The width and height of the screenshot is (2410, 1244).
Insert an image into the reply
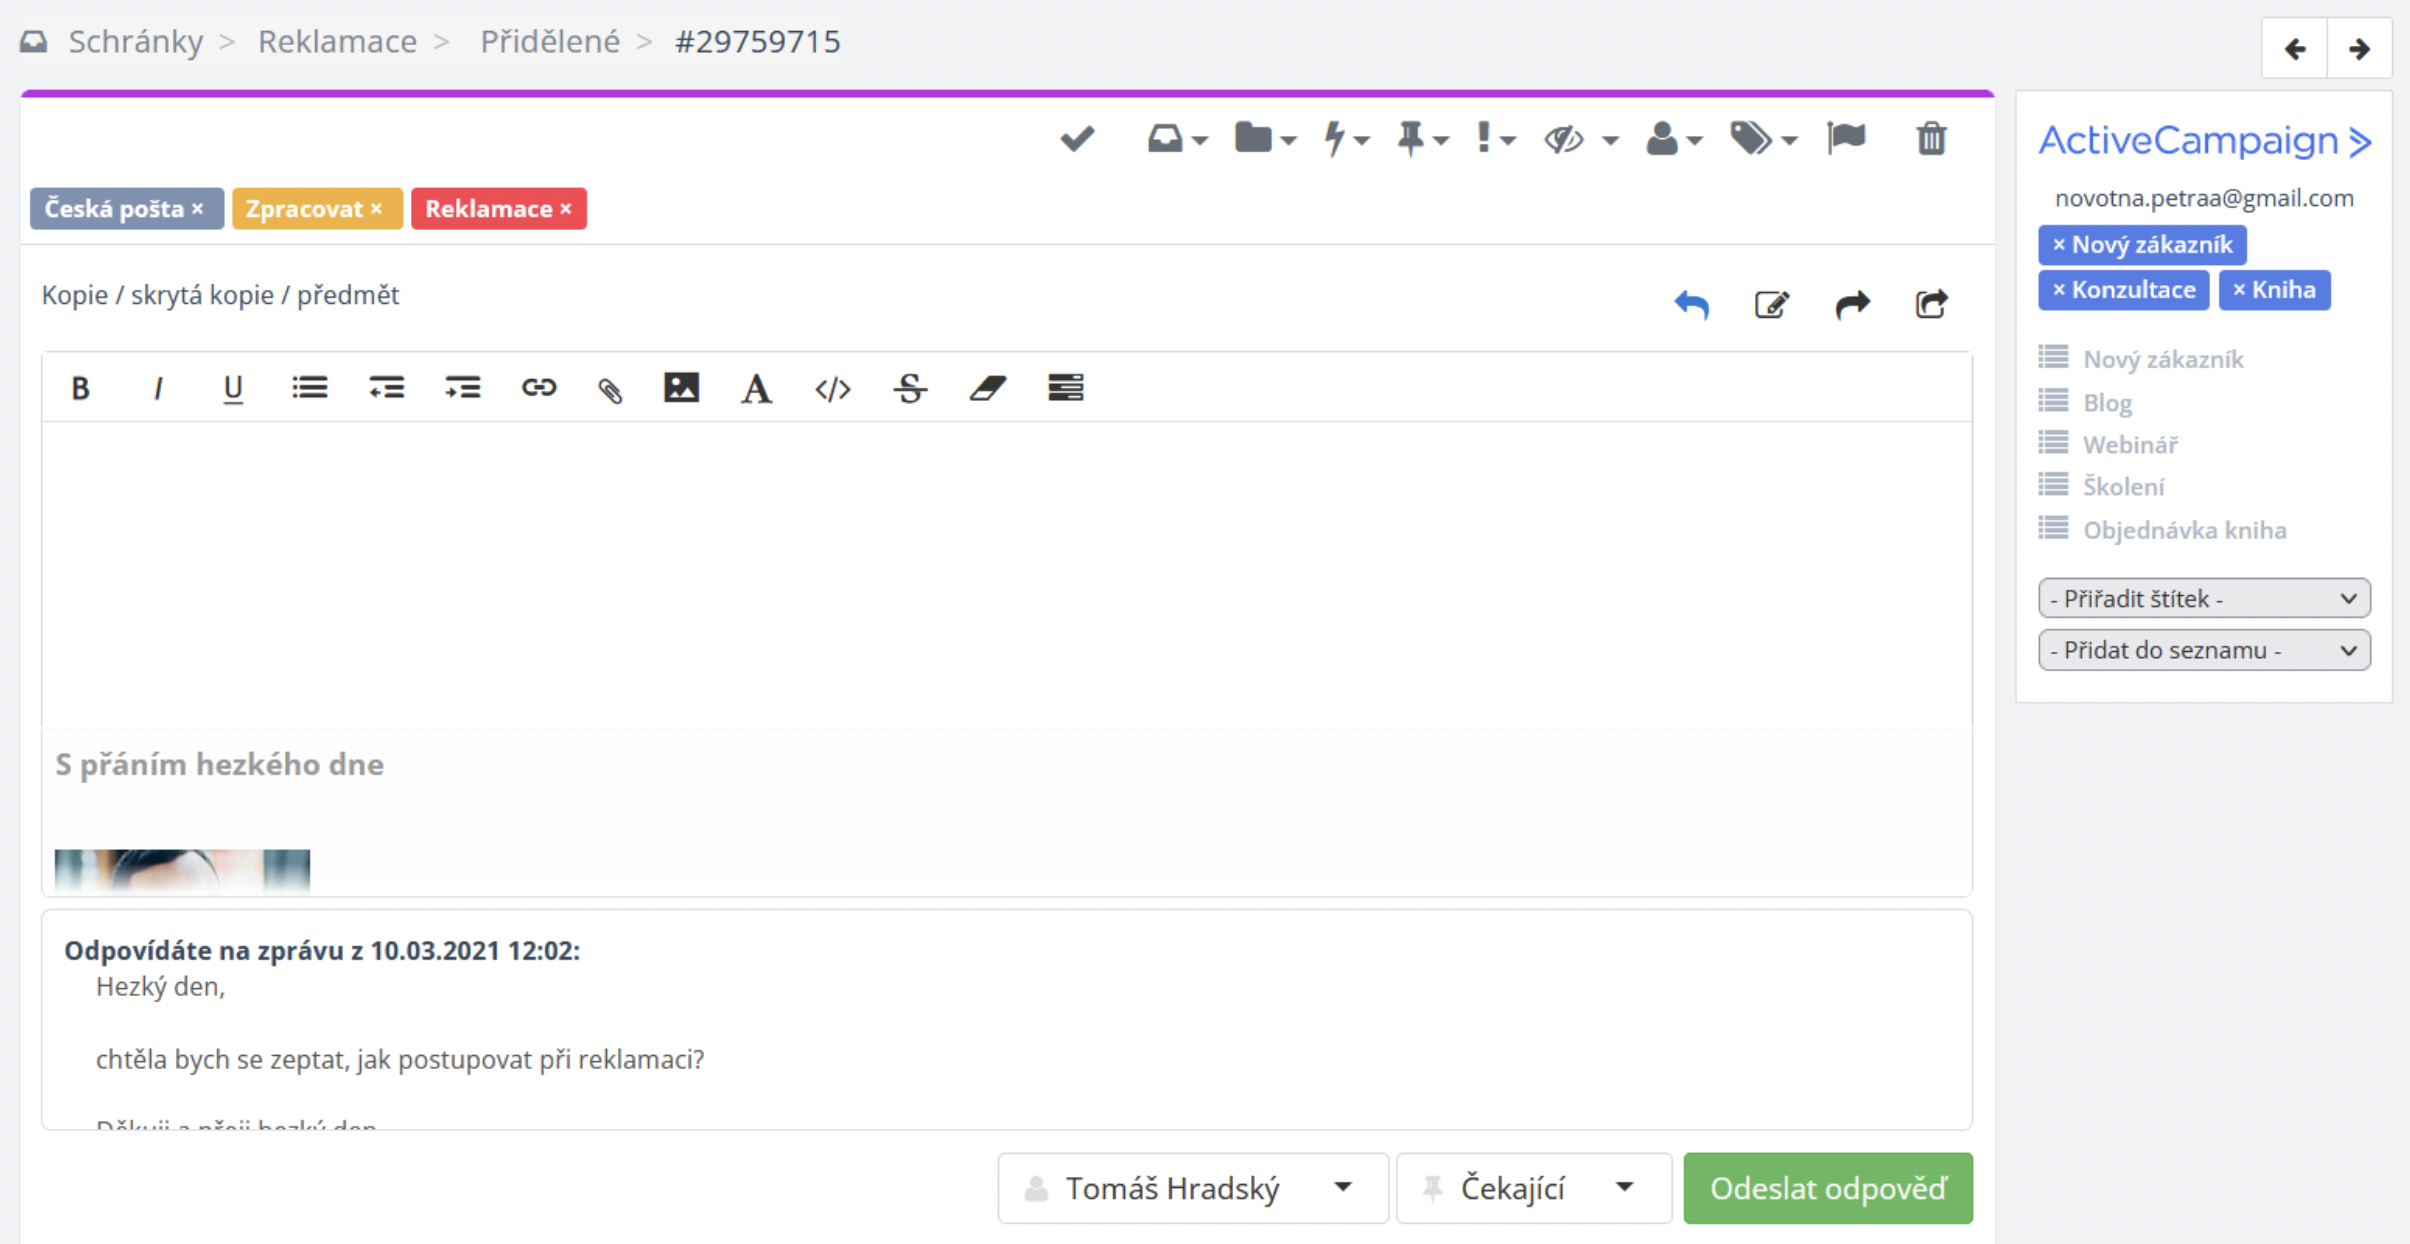(x=681, y=388)
